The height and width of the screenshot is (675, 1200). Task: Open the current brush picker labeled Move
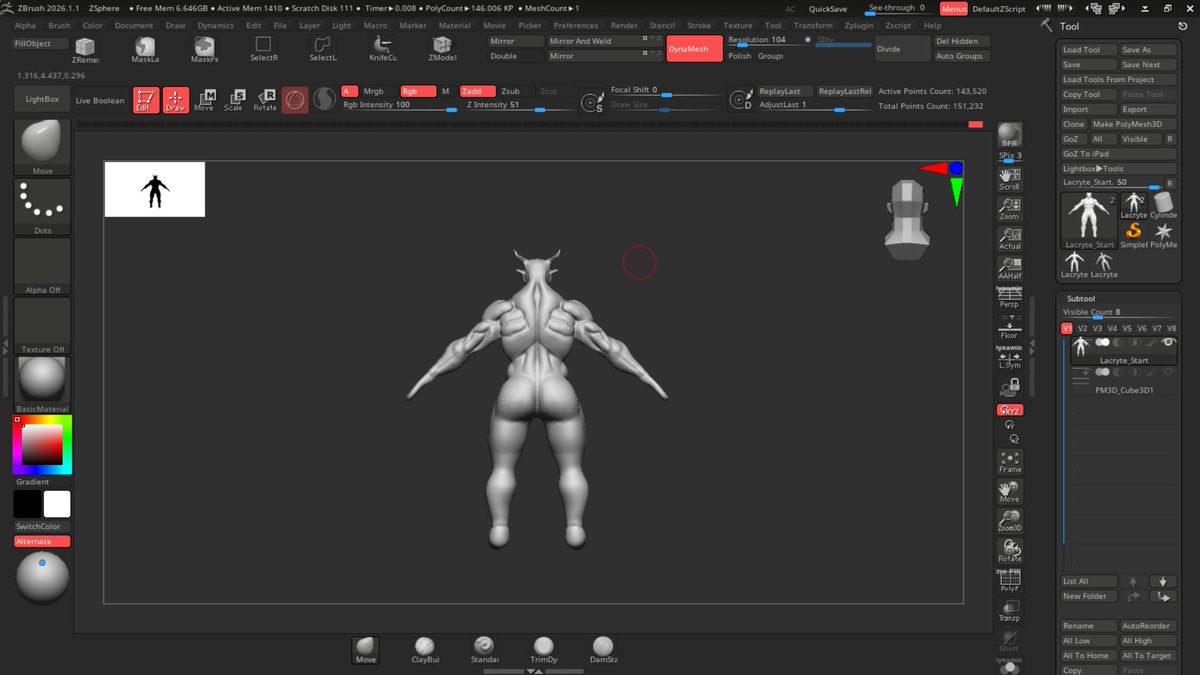click(42, 147)
